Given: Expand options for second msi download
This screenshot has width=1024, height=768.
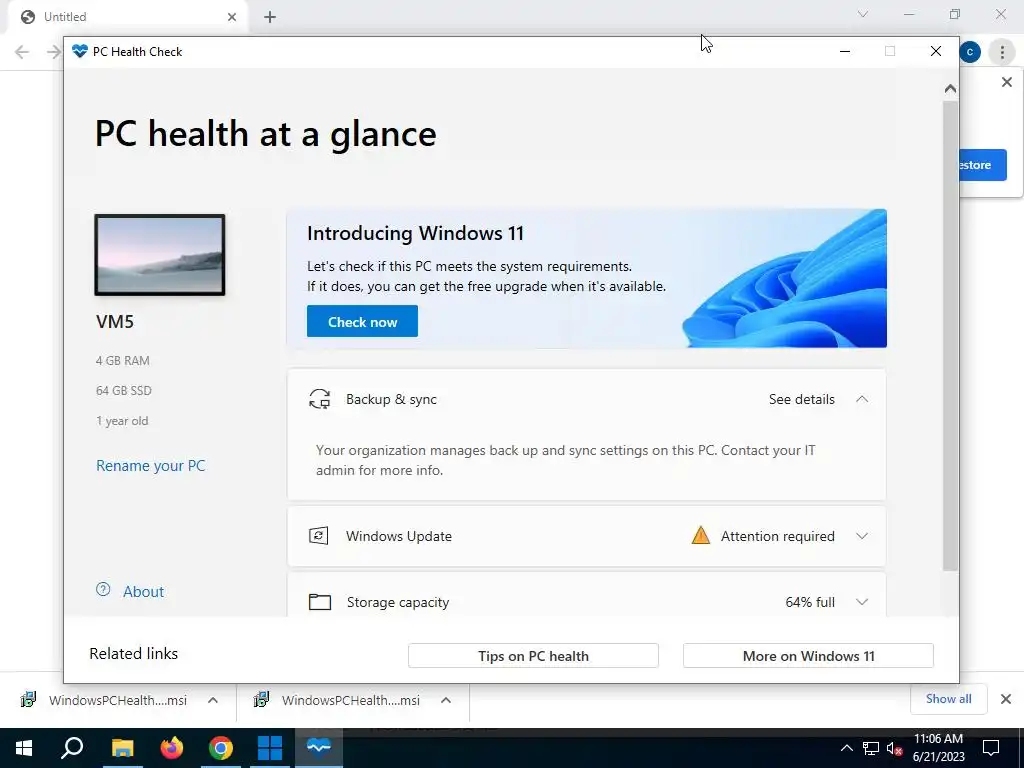Looking at the screenshot, I should (446, 700).
